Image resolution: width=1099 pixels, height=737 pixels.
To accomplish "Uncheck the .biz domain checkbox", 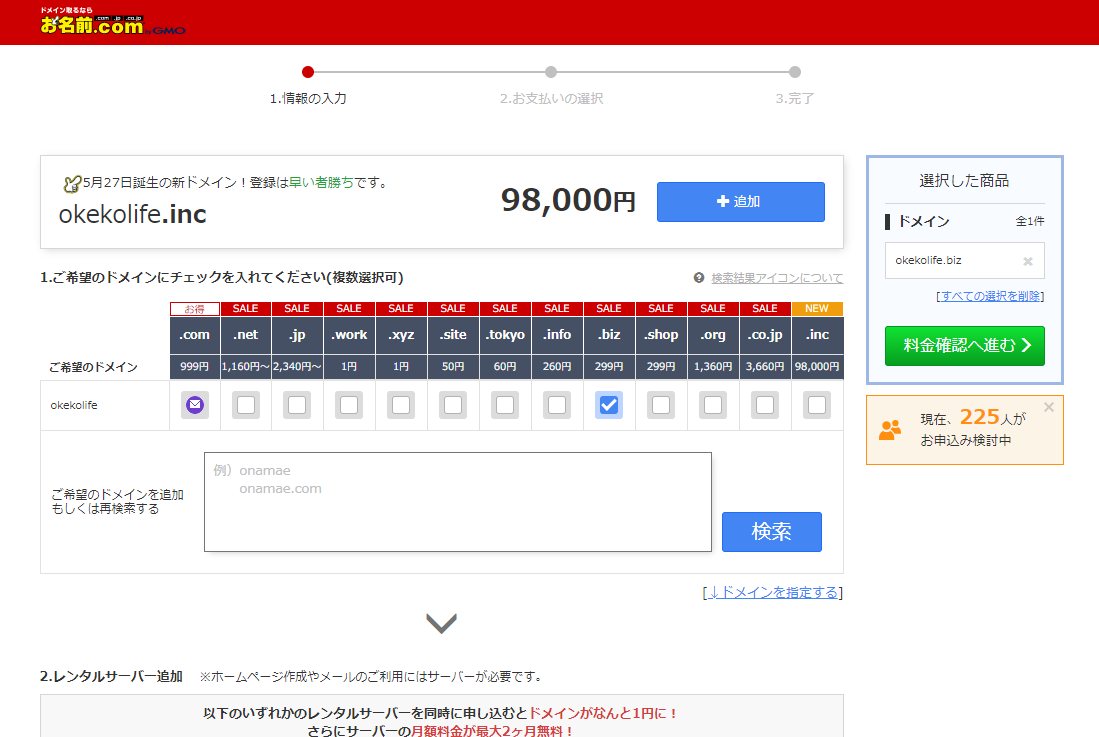I will pos(608,405).
